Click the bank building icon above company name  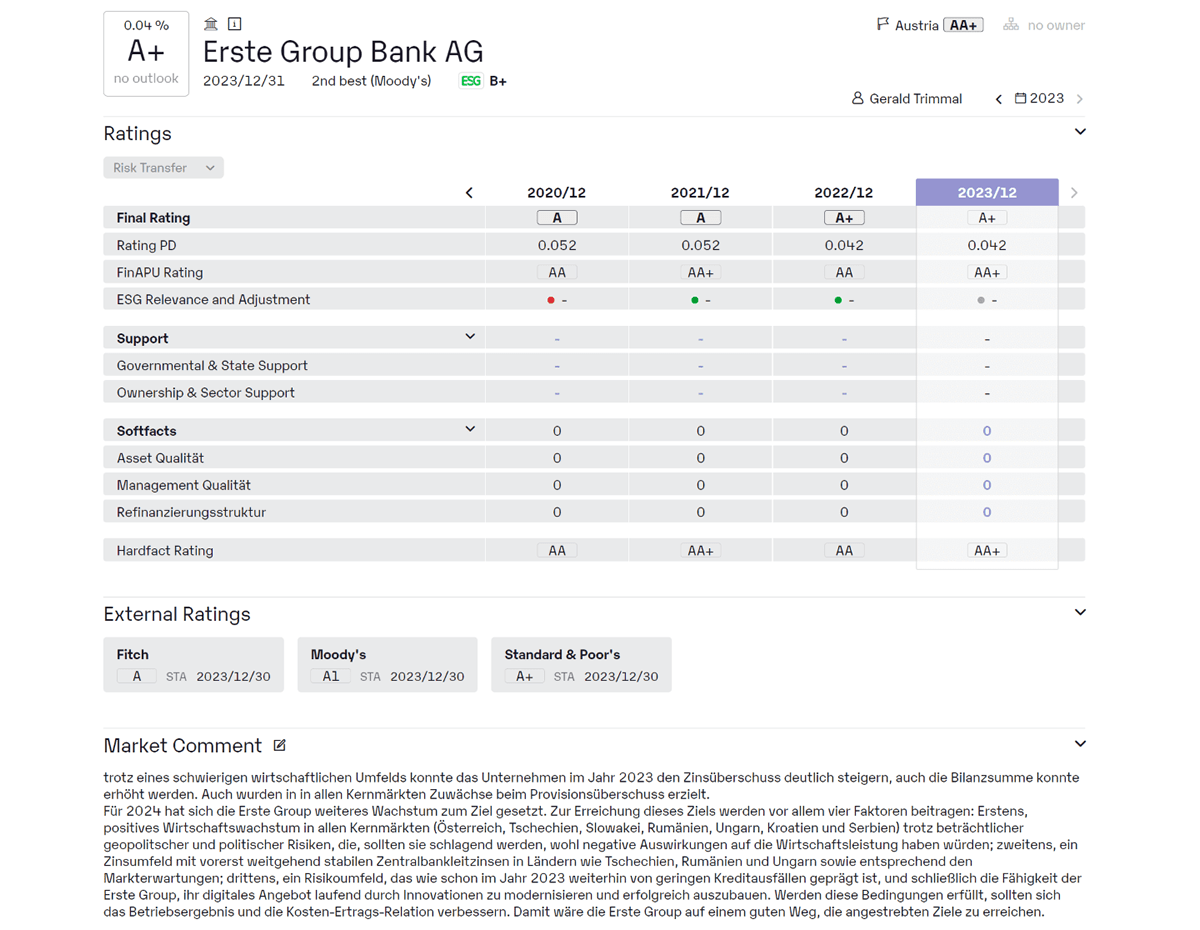(210, 24)
